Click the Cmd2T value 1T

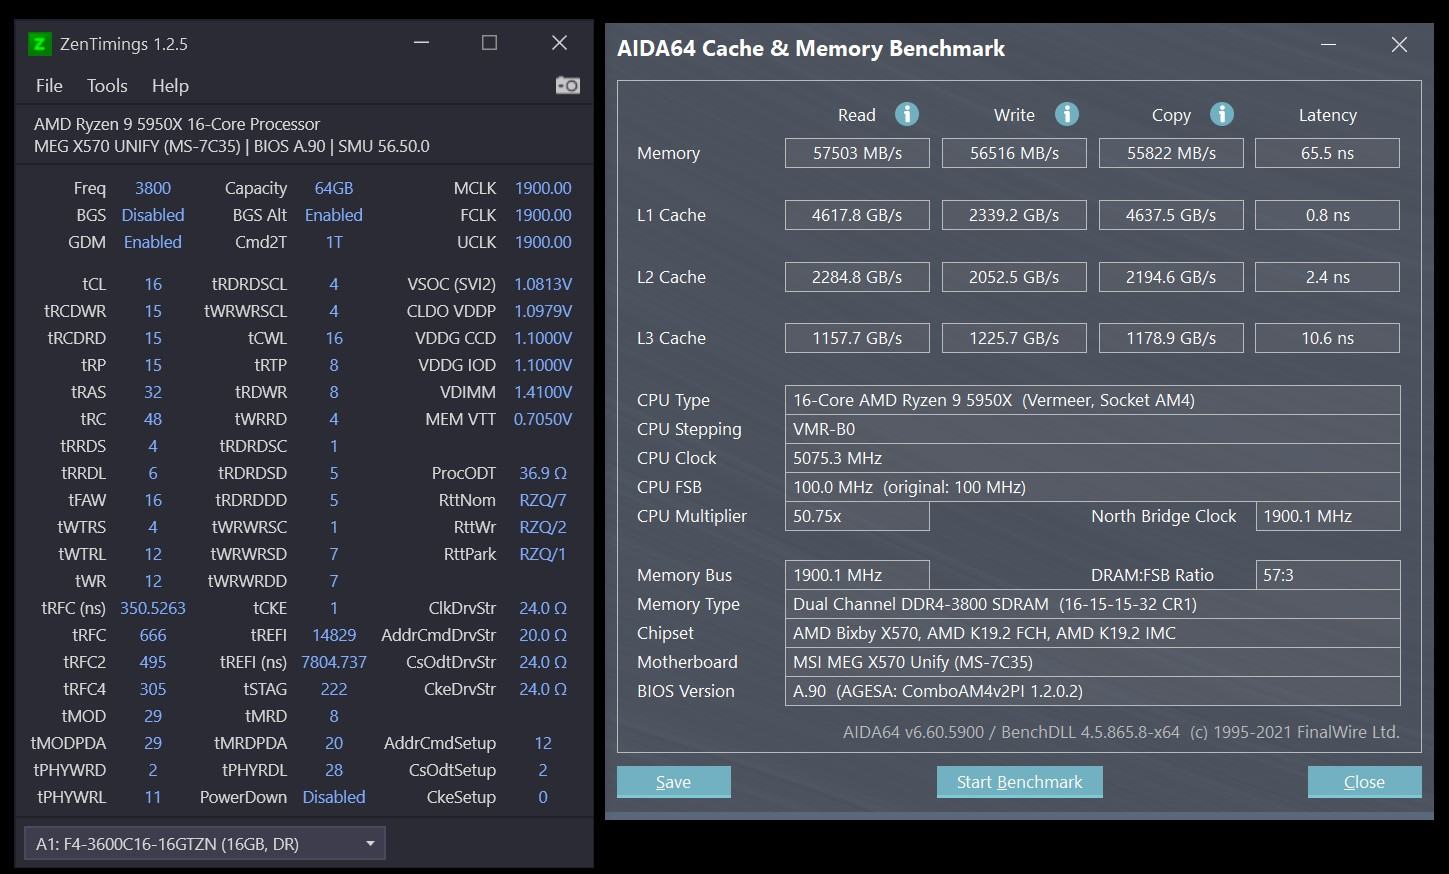(x=334, y=242)
